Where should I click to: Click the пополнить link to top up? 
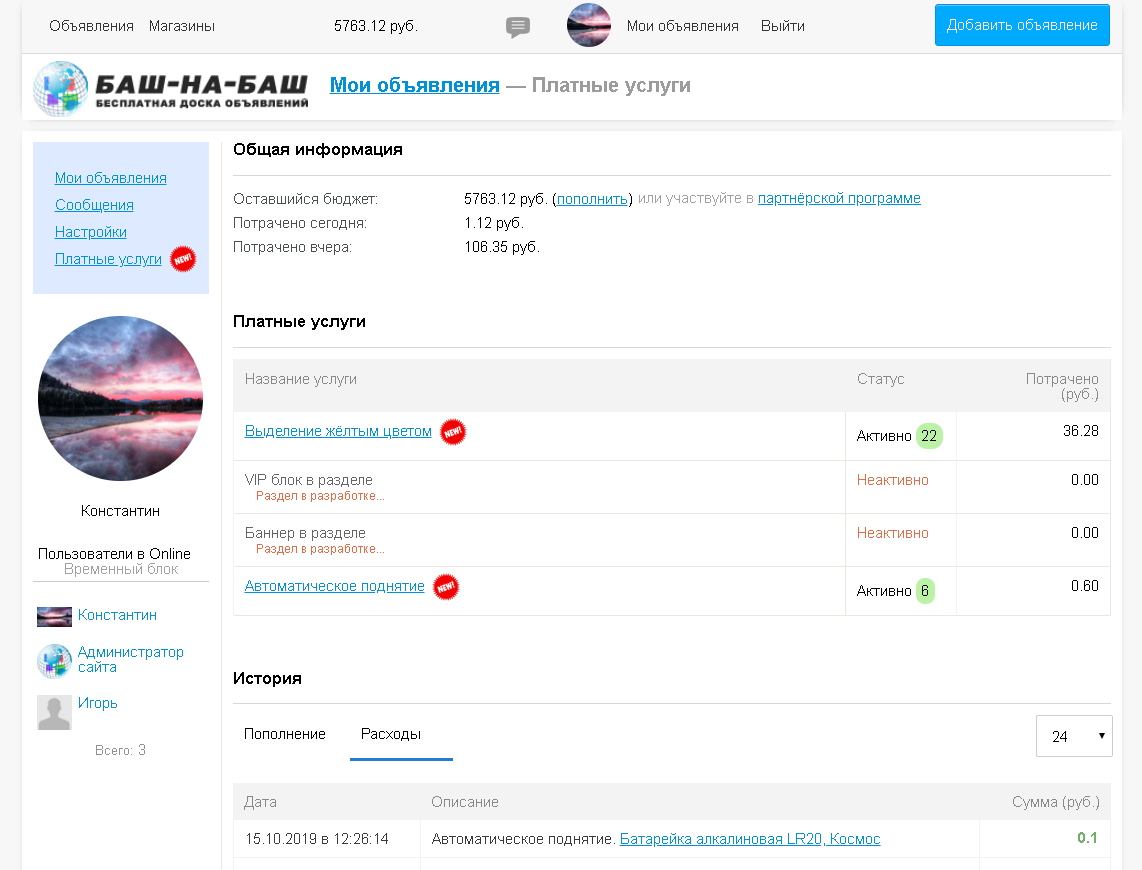point(592,199)
